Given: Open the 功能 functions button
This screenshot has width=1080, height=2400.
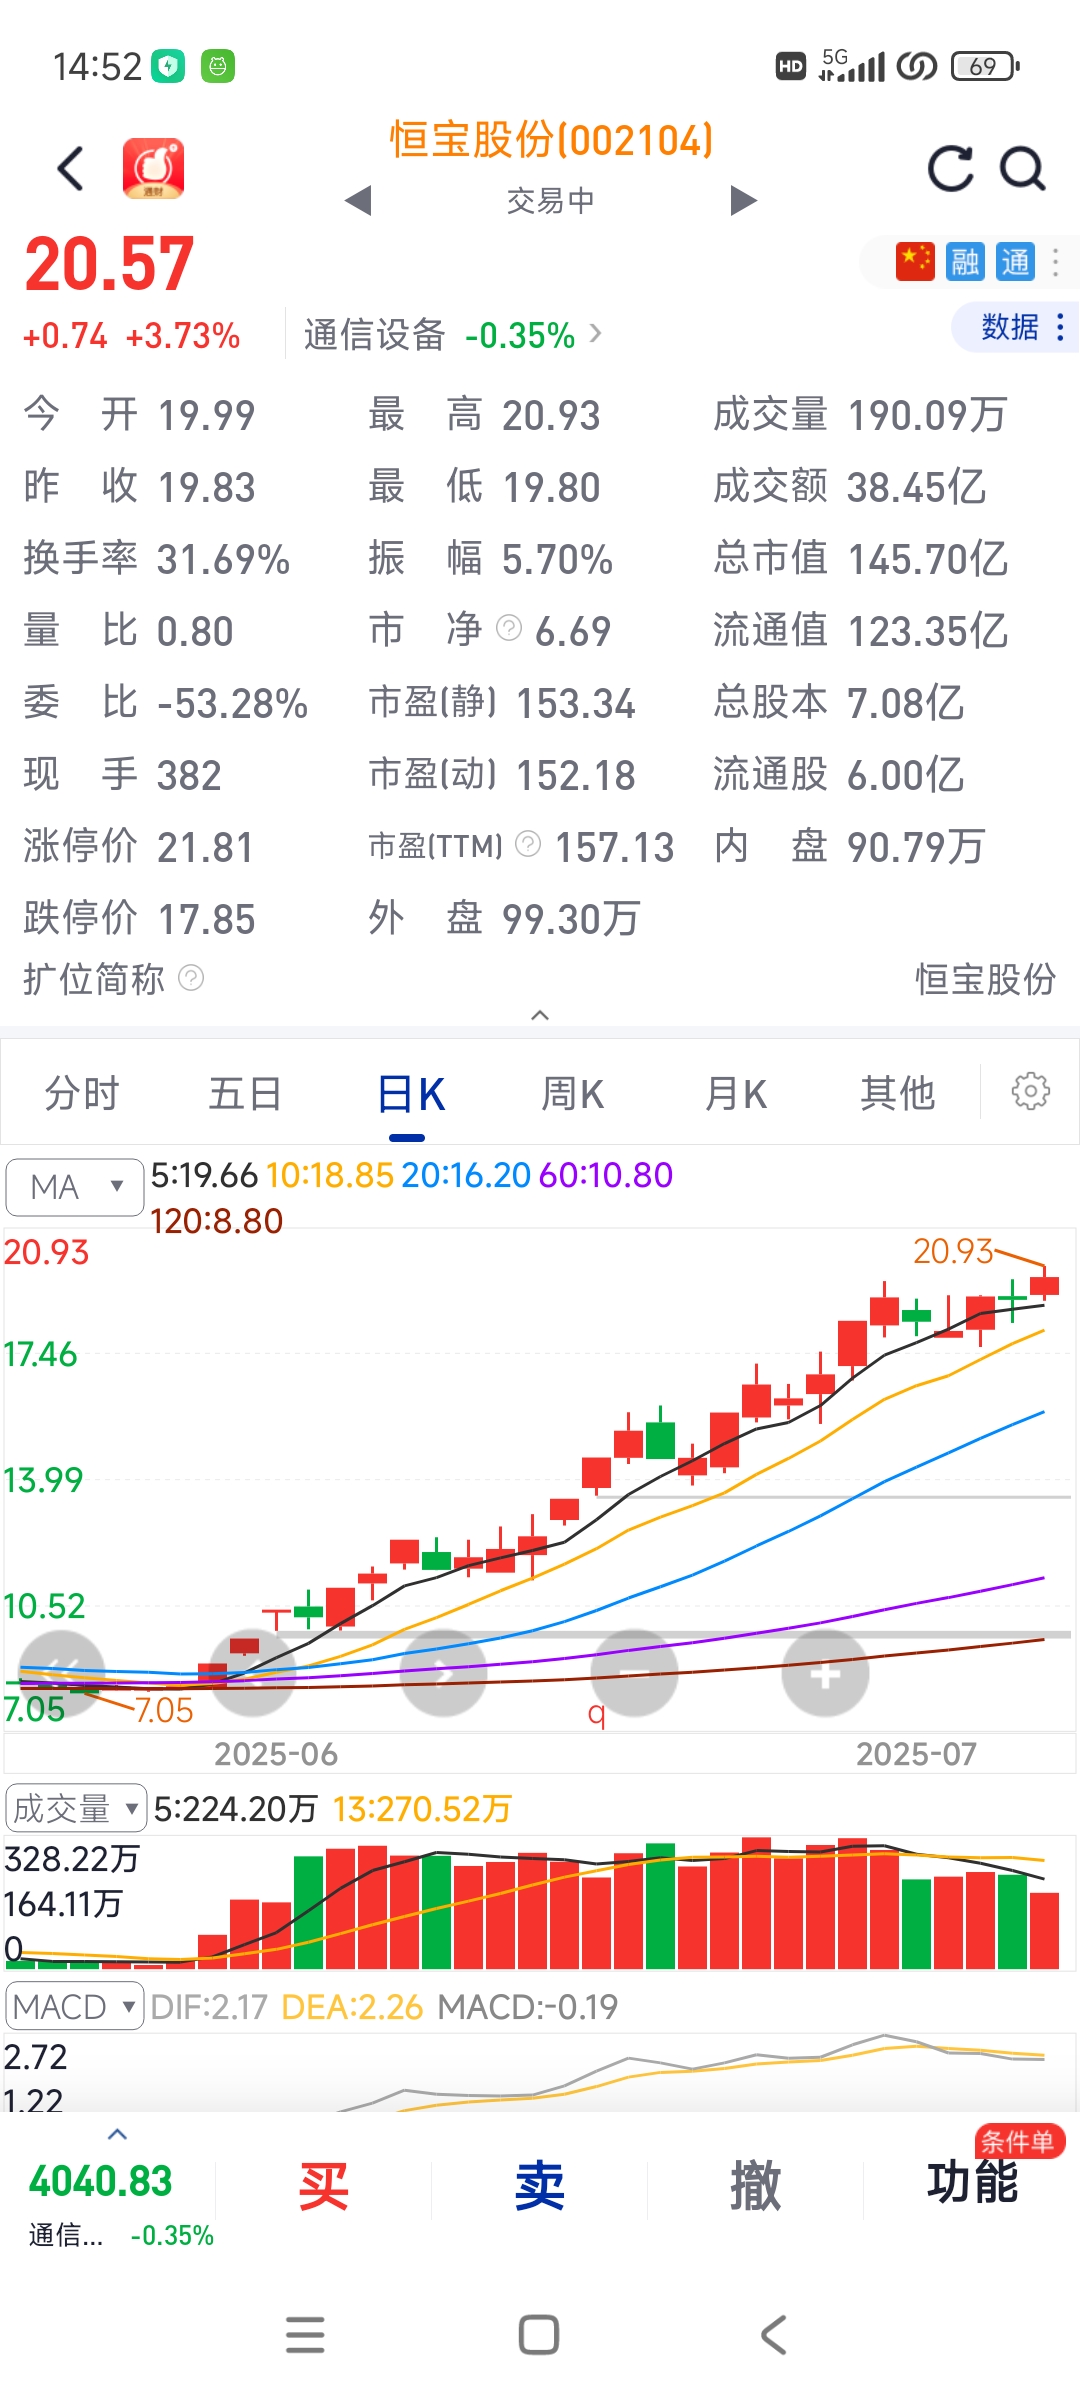Looking at the screenshot, I should click(x=972, y=2182).
